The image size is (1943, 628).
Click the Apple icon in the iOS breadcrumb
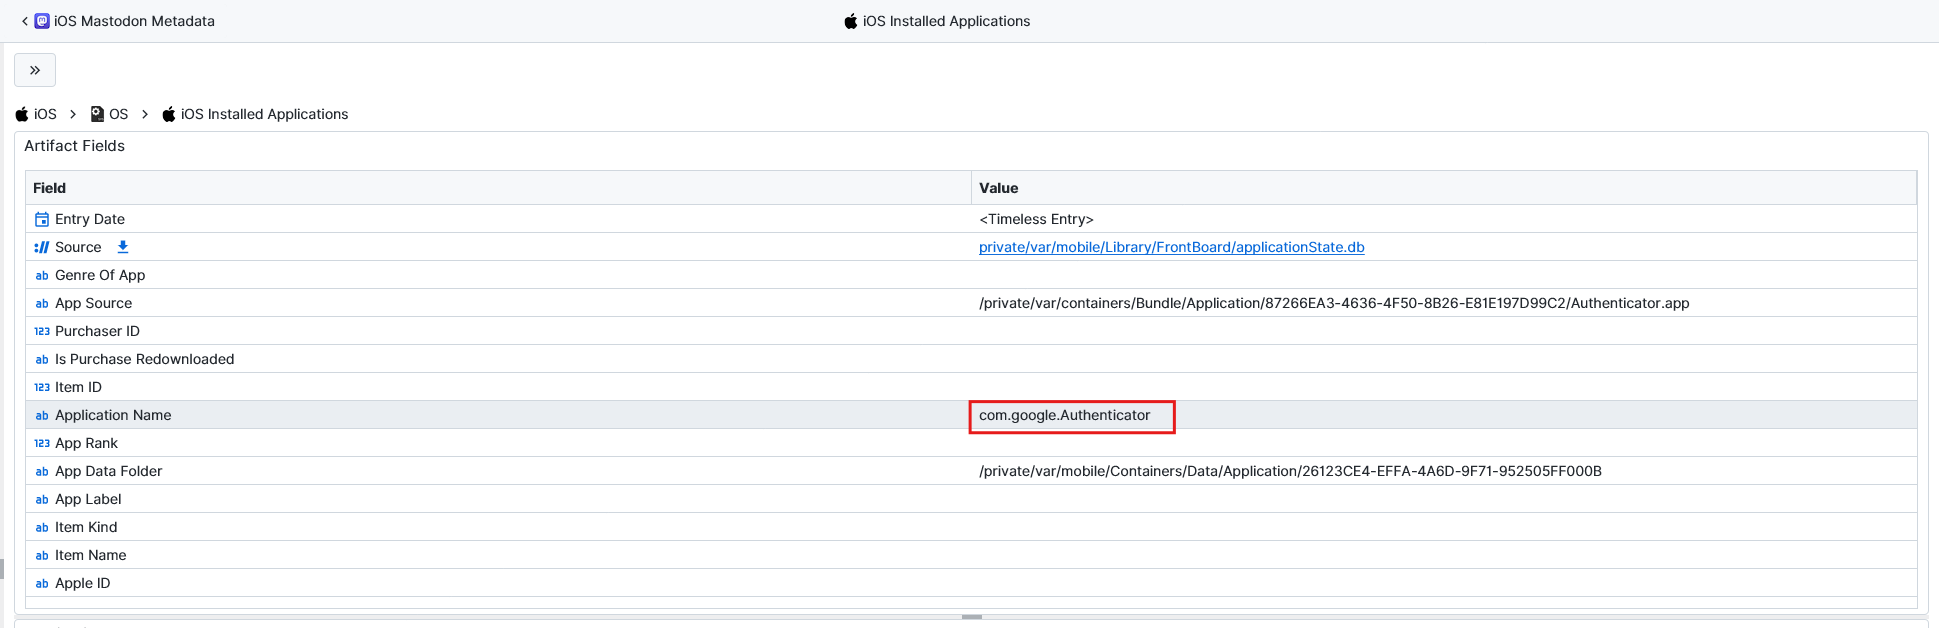tap(22, 114)
